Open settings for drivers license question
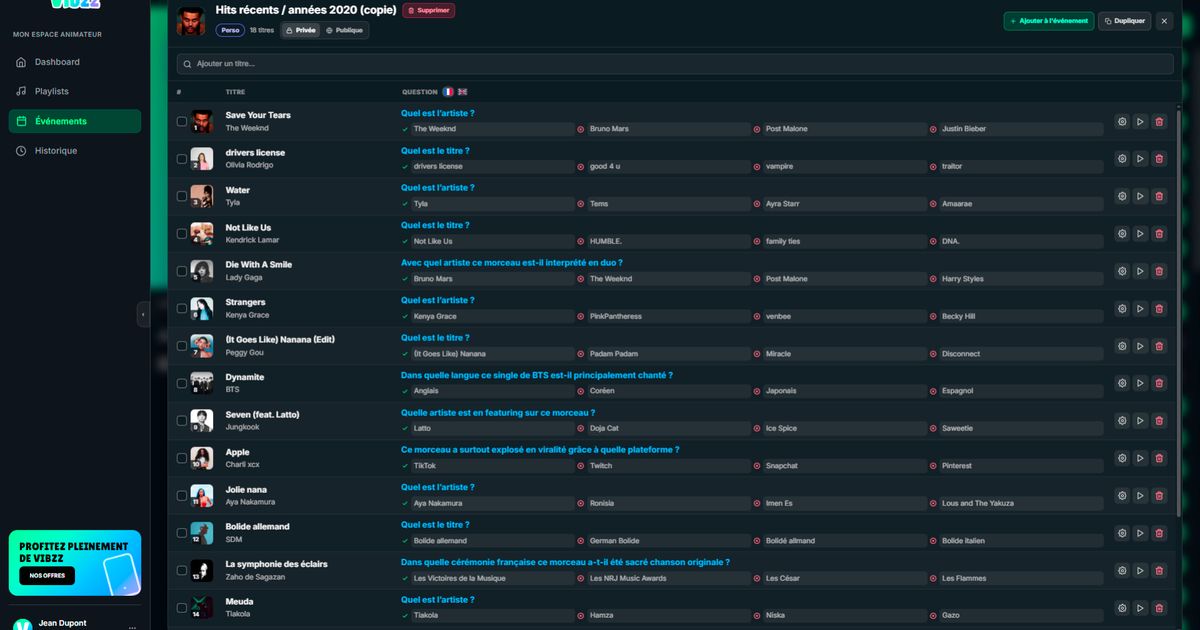 point(1122,159)
